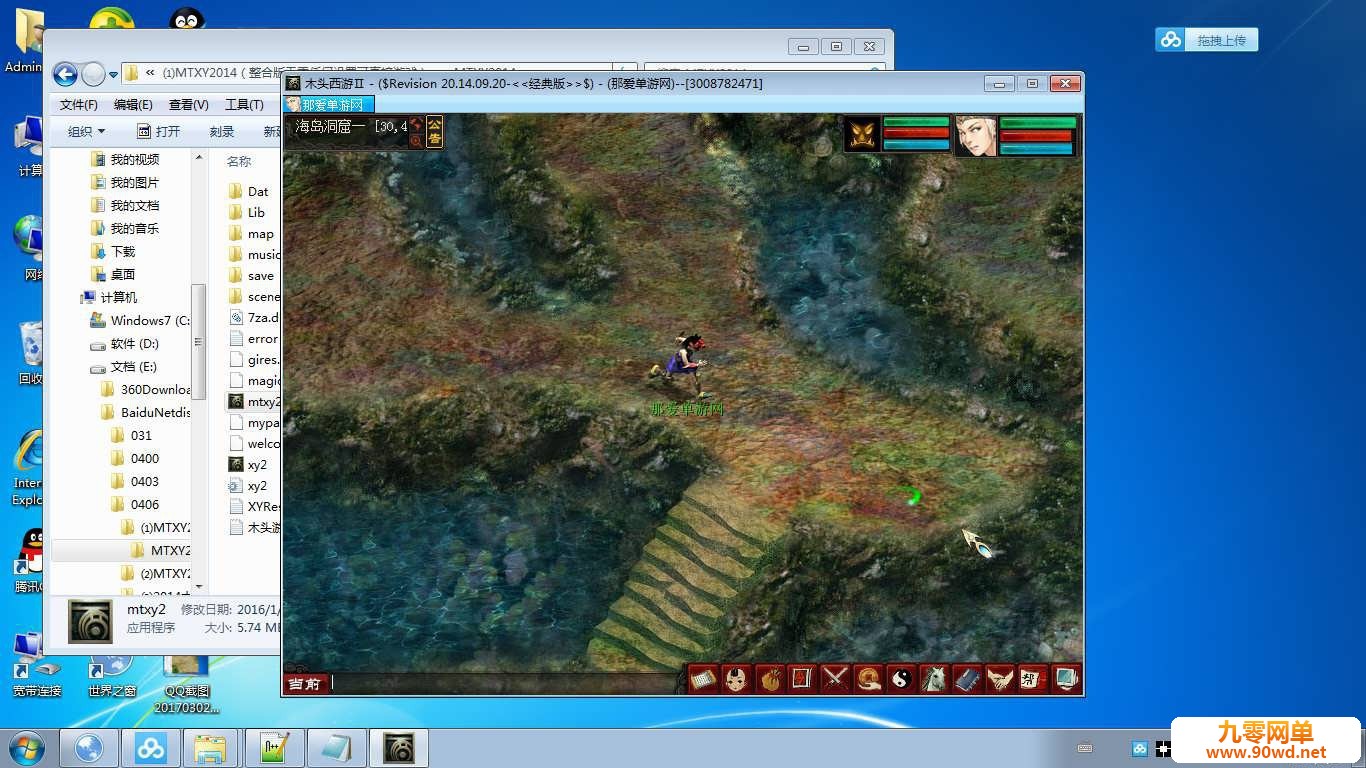Select 下载 in Explorer navigation tree
Viewport: 1366px width, 768px height.
click(x=113, y=251)
